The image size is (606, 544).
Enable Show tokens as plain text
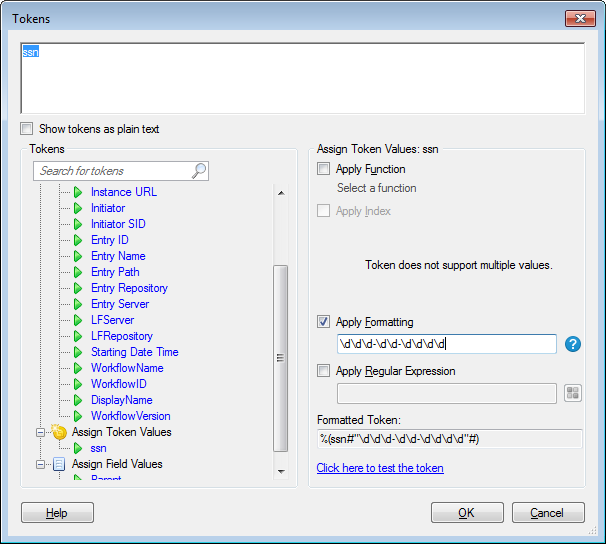click(x=27, y=129)
